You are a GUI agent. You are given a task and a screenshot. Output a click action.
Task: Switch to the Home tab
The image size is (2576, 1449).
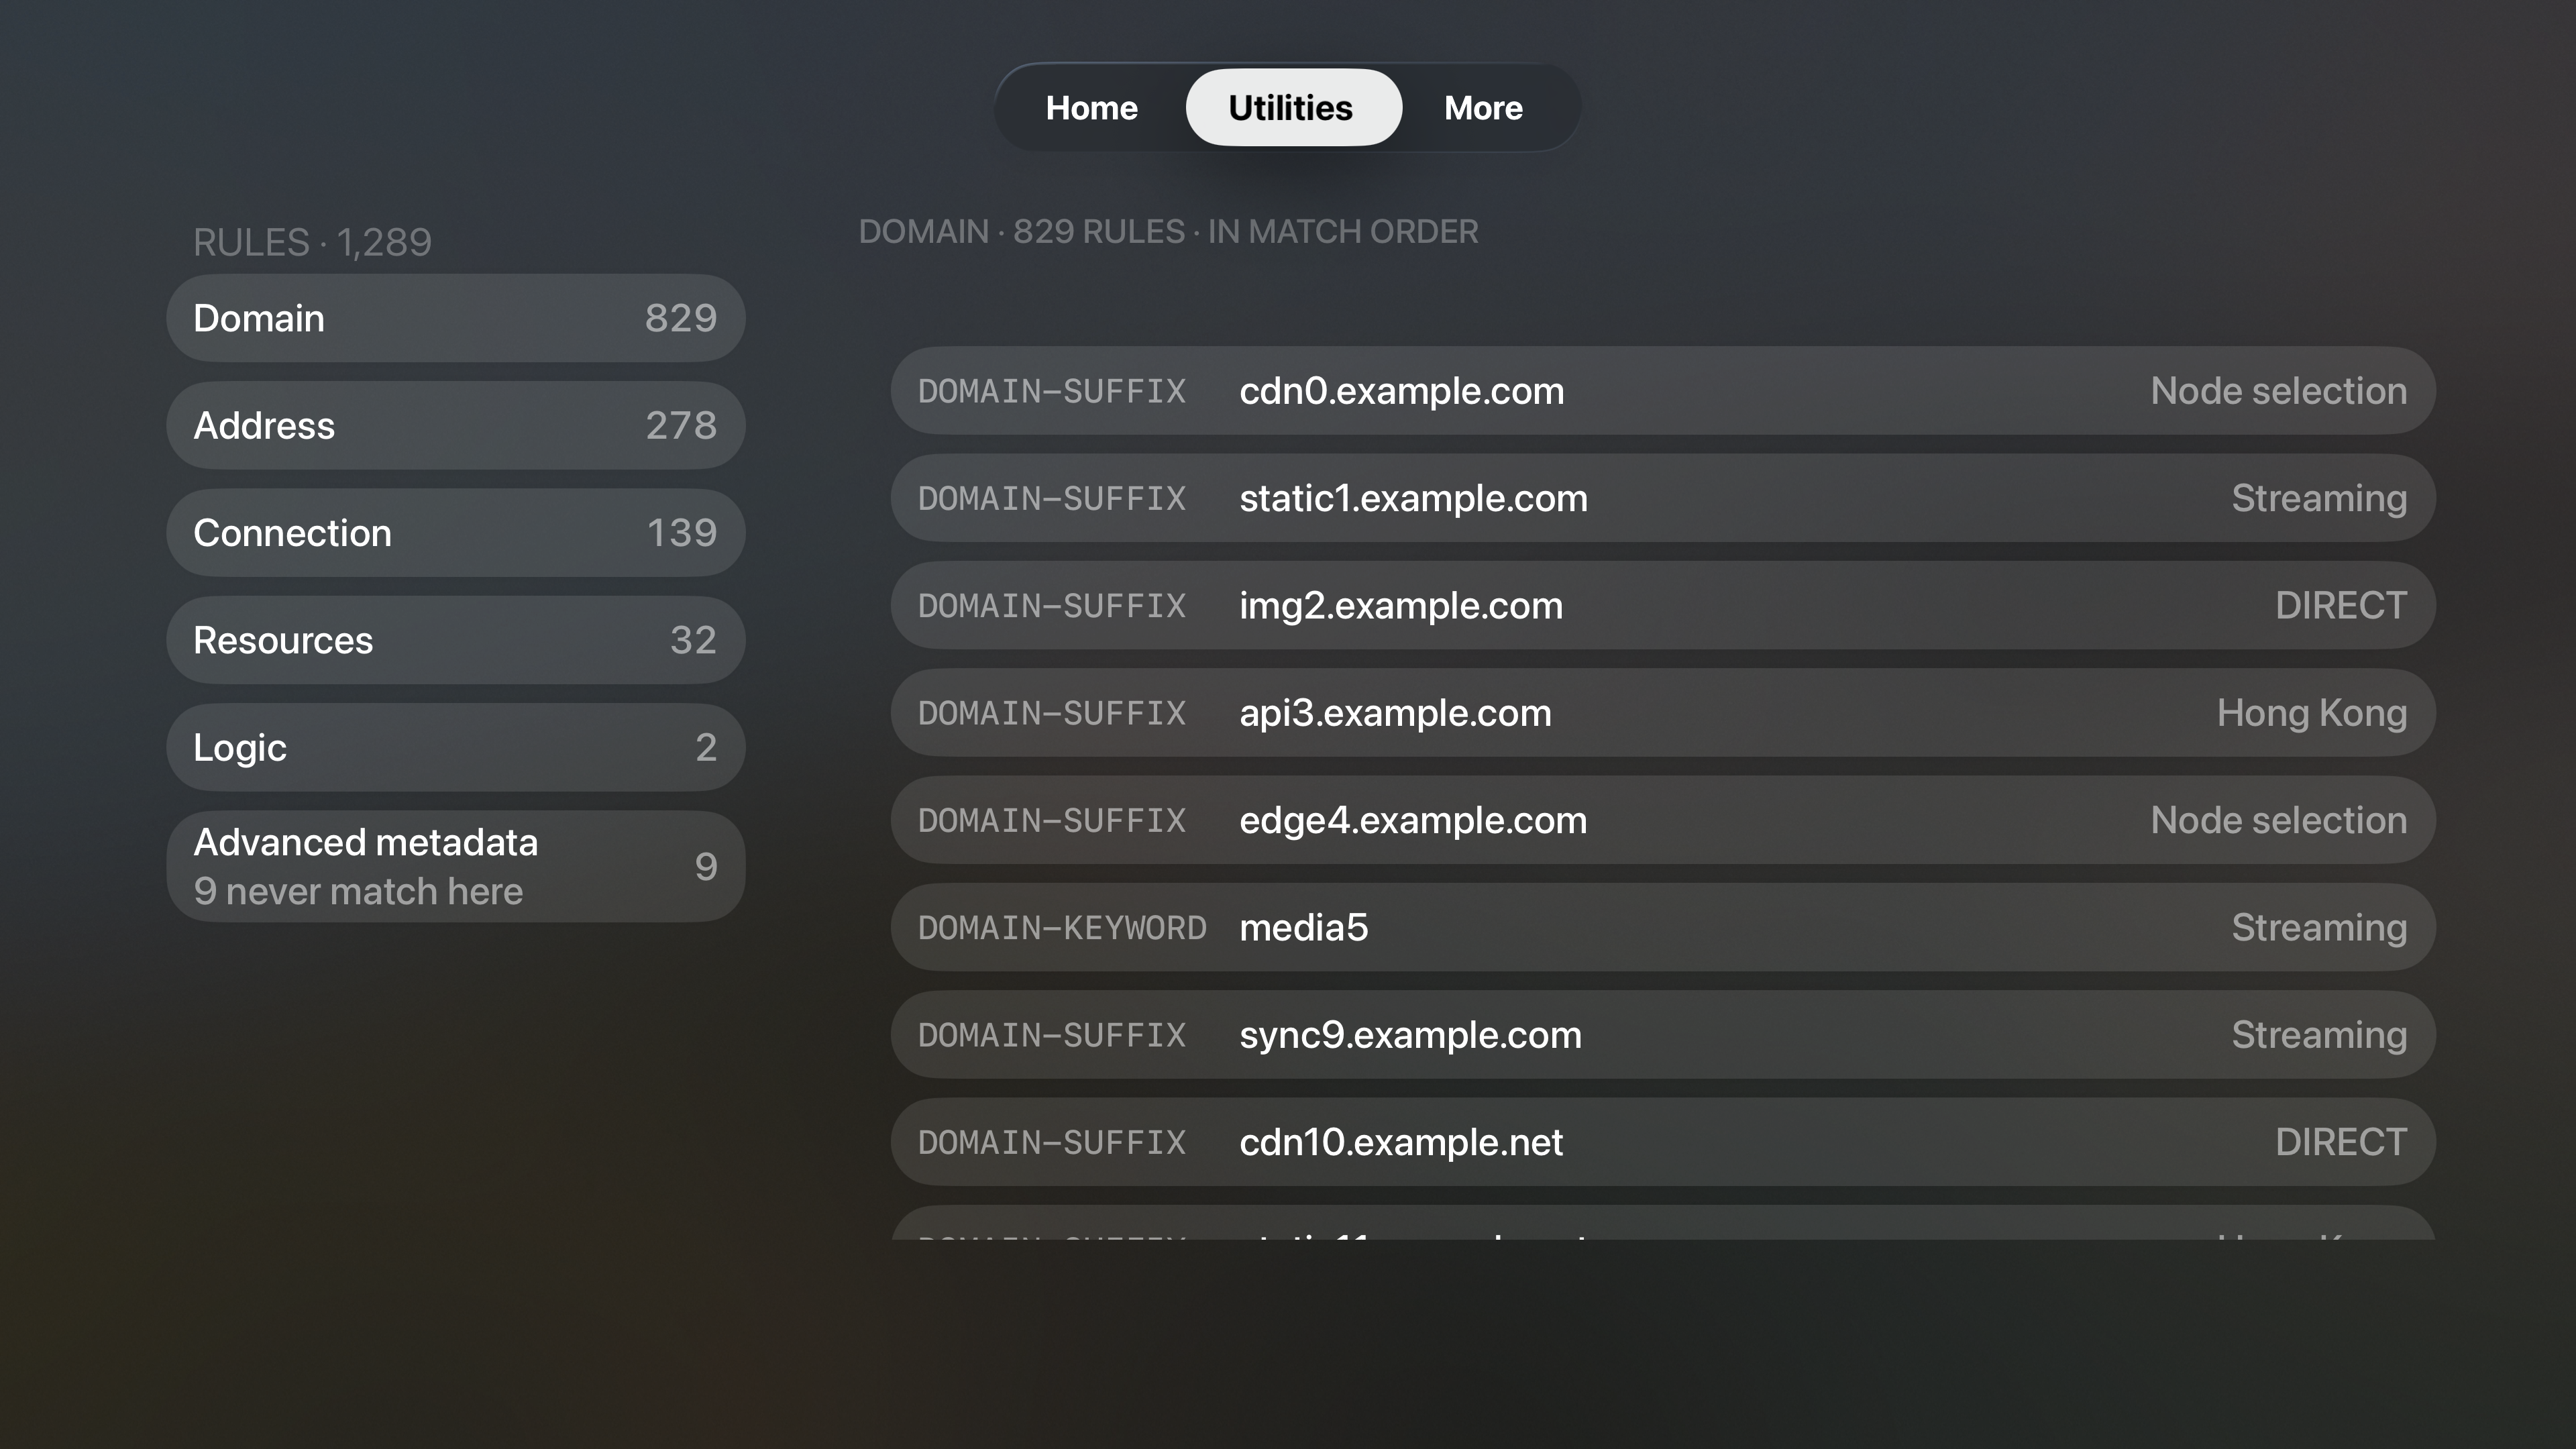(1091, 108)
